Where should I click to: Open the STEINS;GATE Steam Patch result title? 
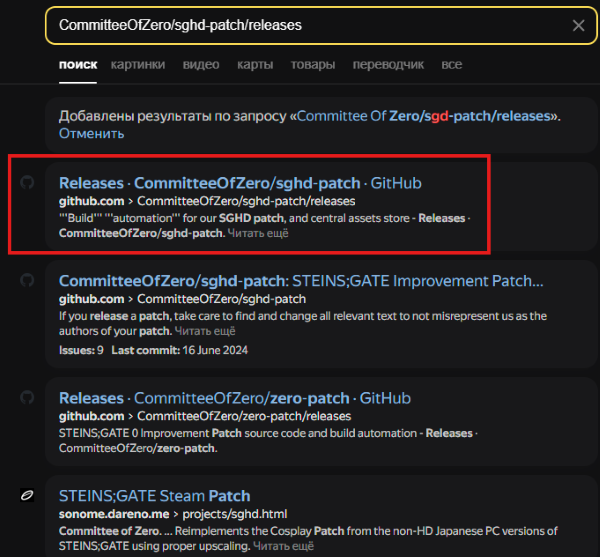pyautogui.click(x=155, y=496)
